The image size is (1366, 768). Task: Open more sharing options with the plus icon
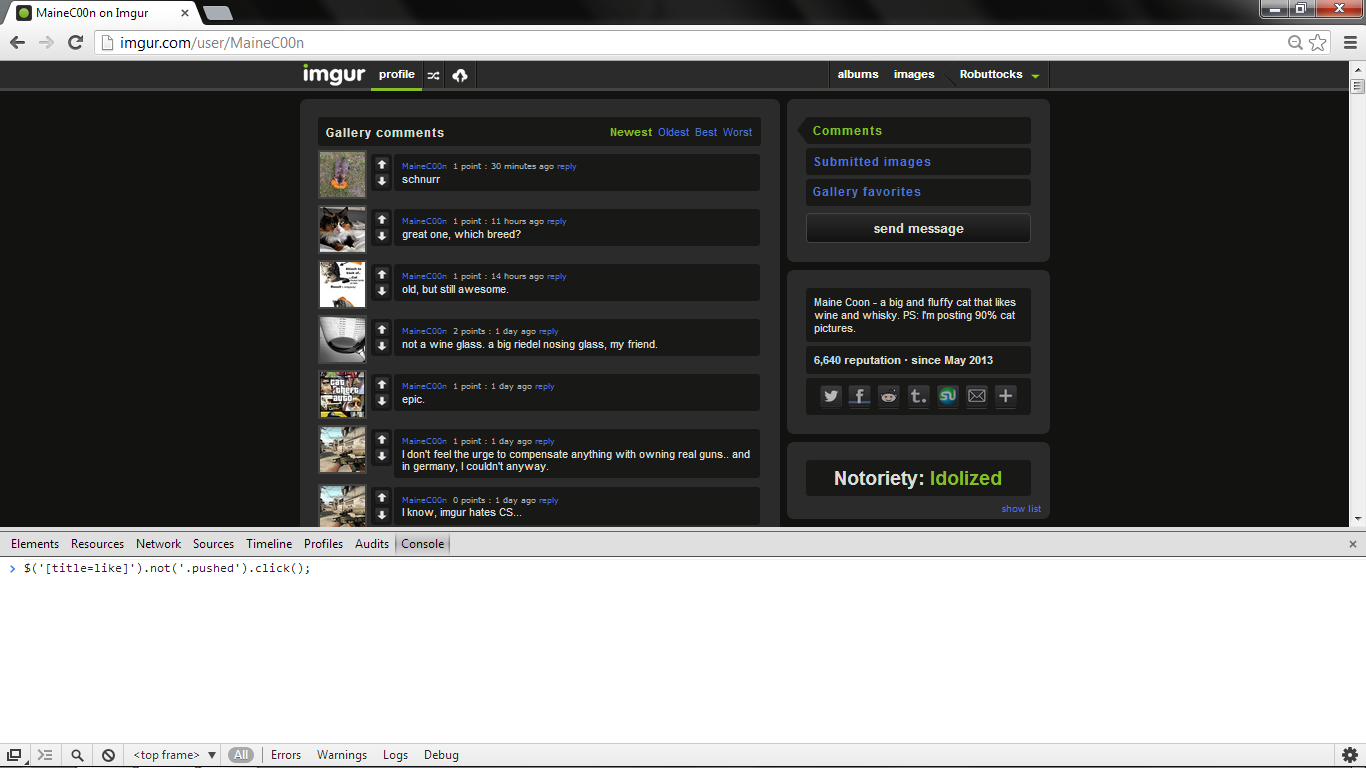(x=1006, y=396)
